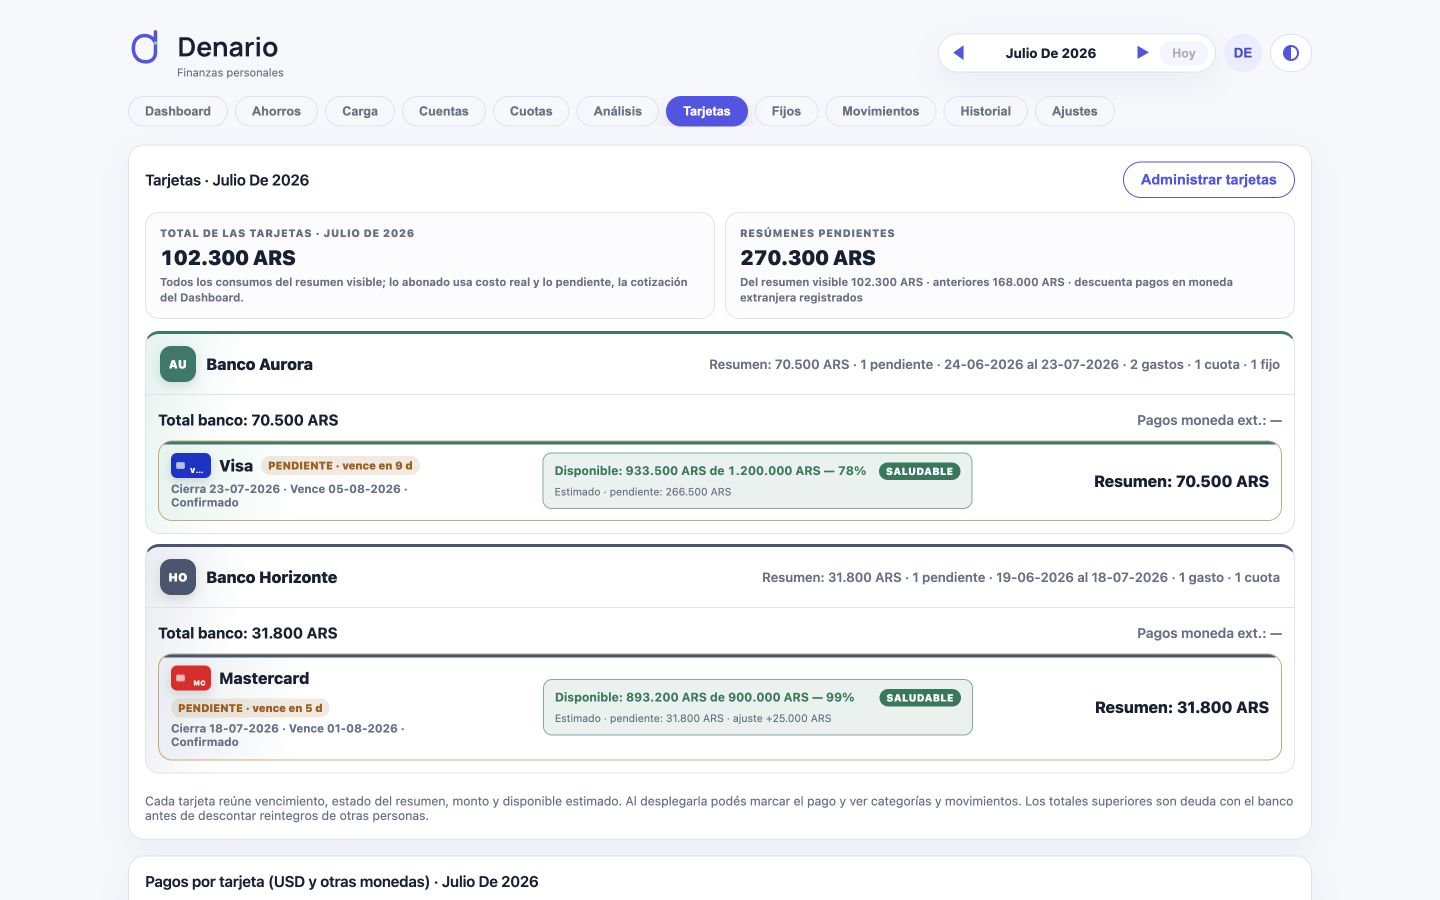
Task: Click the blue Visa card icon
Action: (191, 466)
